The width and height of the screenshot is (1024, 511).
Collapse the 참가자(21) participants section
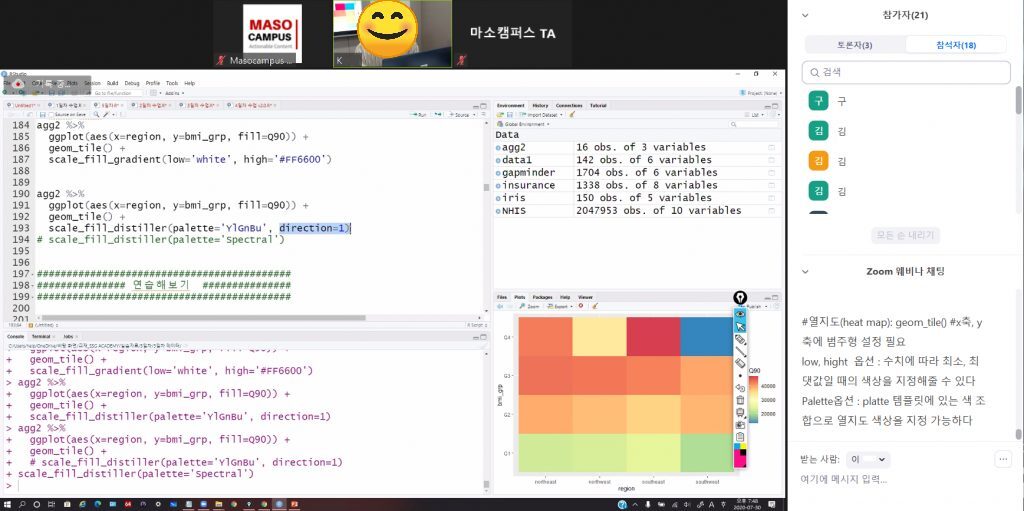coord(805,15)
